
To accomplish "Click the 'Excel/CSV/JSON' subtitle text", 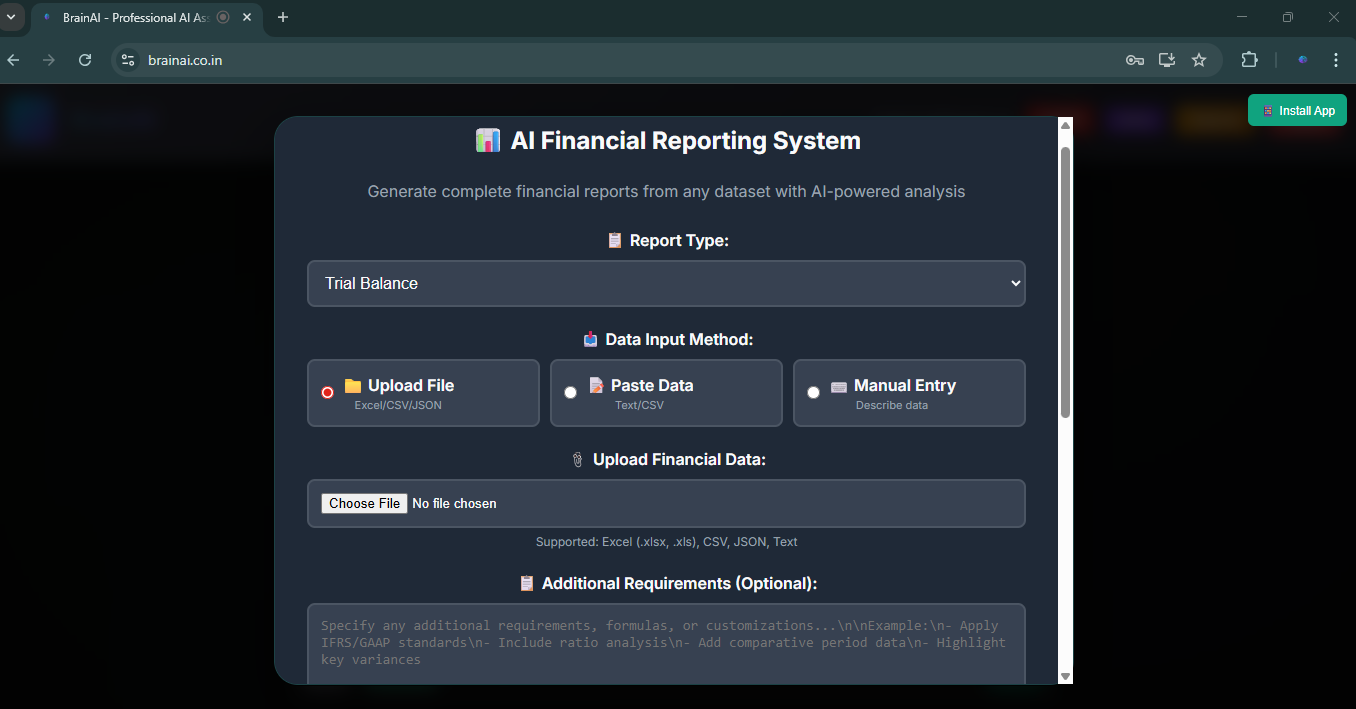I will [398, 406].
